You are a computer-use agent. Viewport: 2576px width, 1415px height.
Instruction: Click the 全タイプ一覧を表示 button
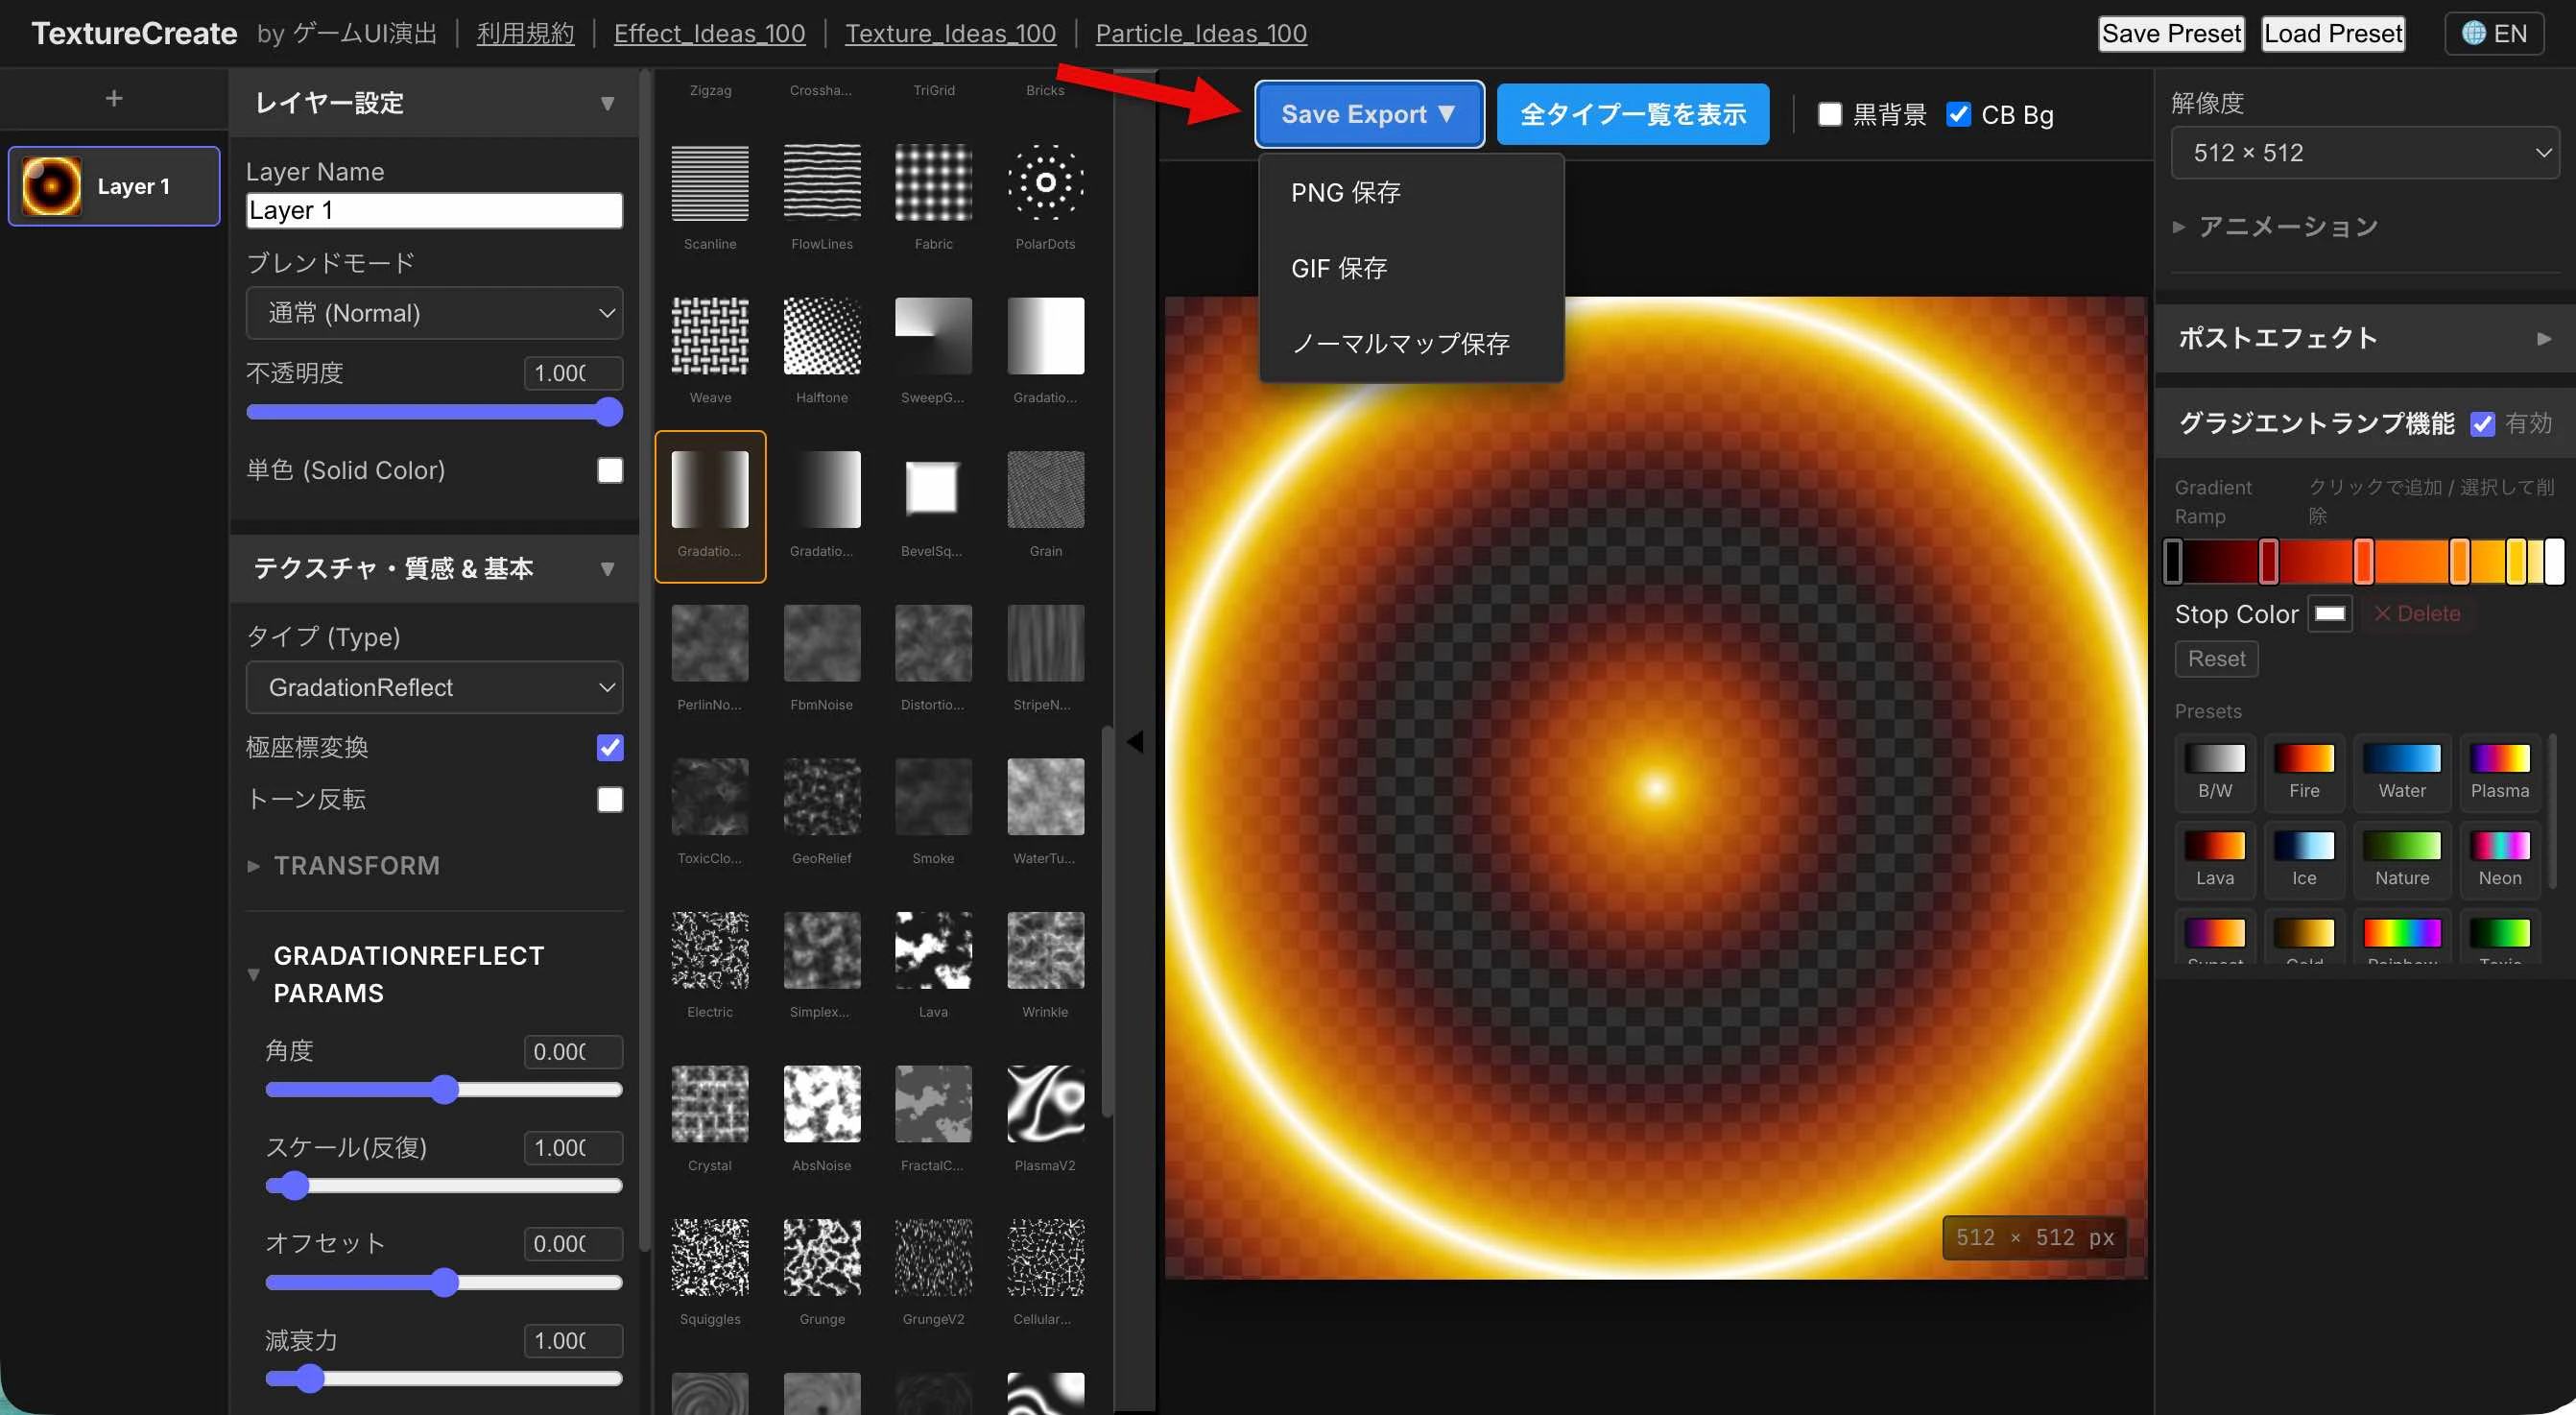(x=1632, y=114)
